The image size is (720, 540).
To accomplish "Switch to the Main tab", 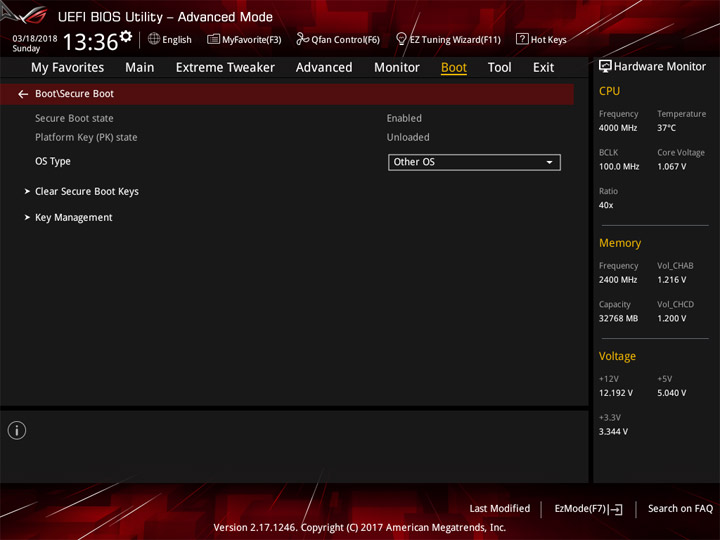I will tap(140, 68).
